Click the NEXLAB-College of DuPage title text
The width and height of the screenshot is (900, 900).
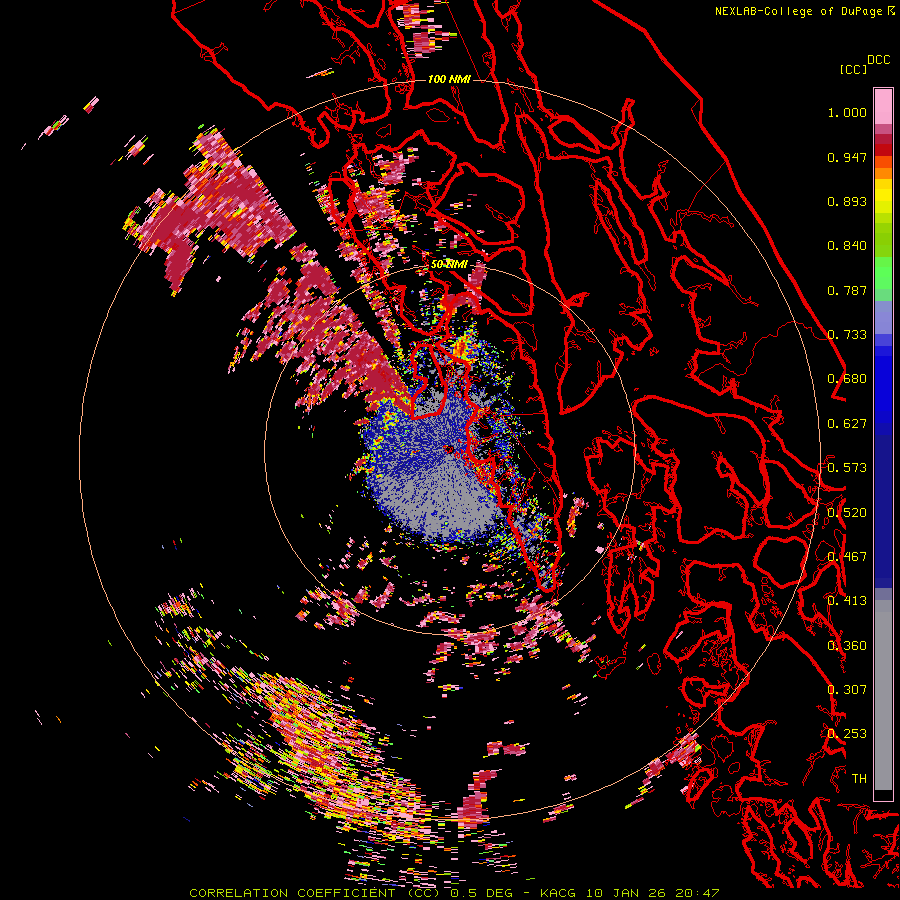pyautogui.click(x=805, y=11)
